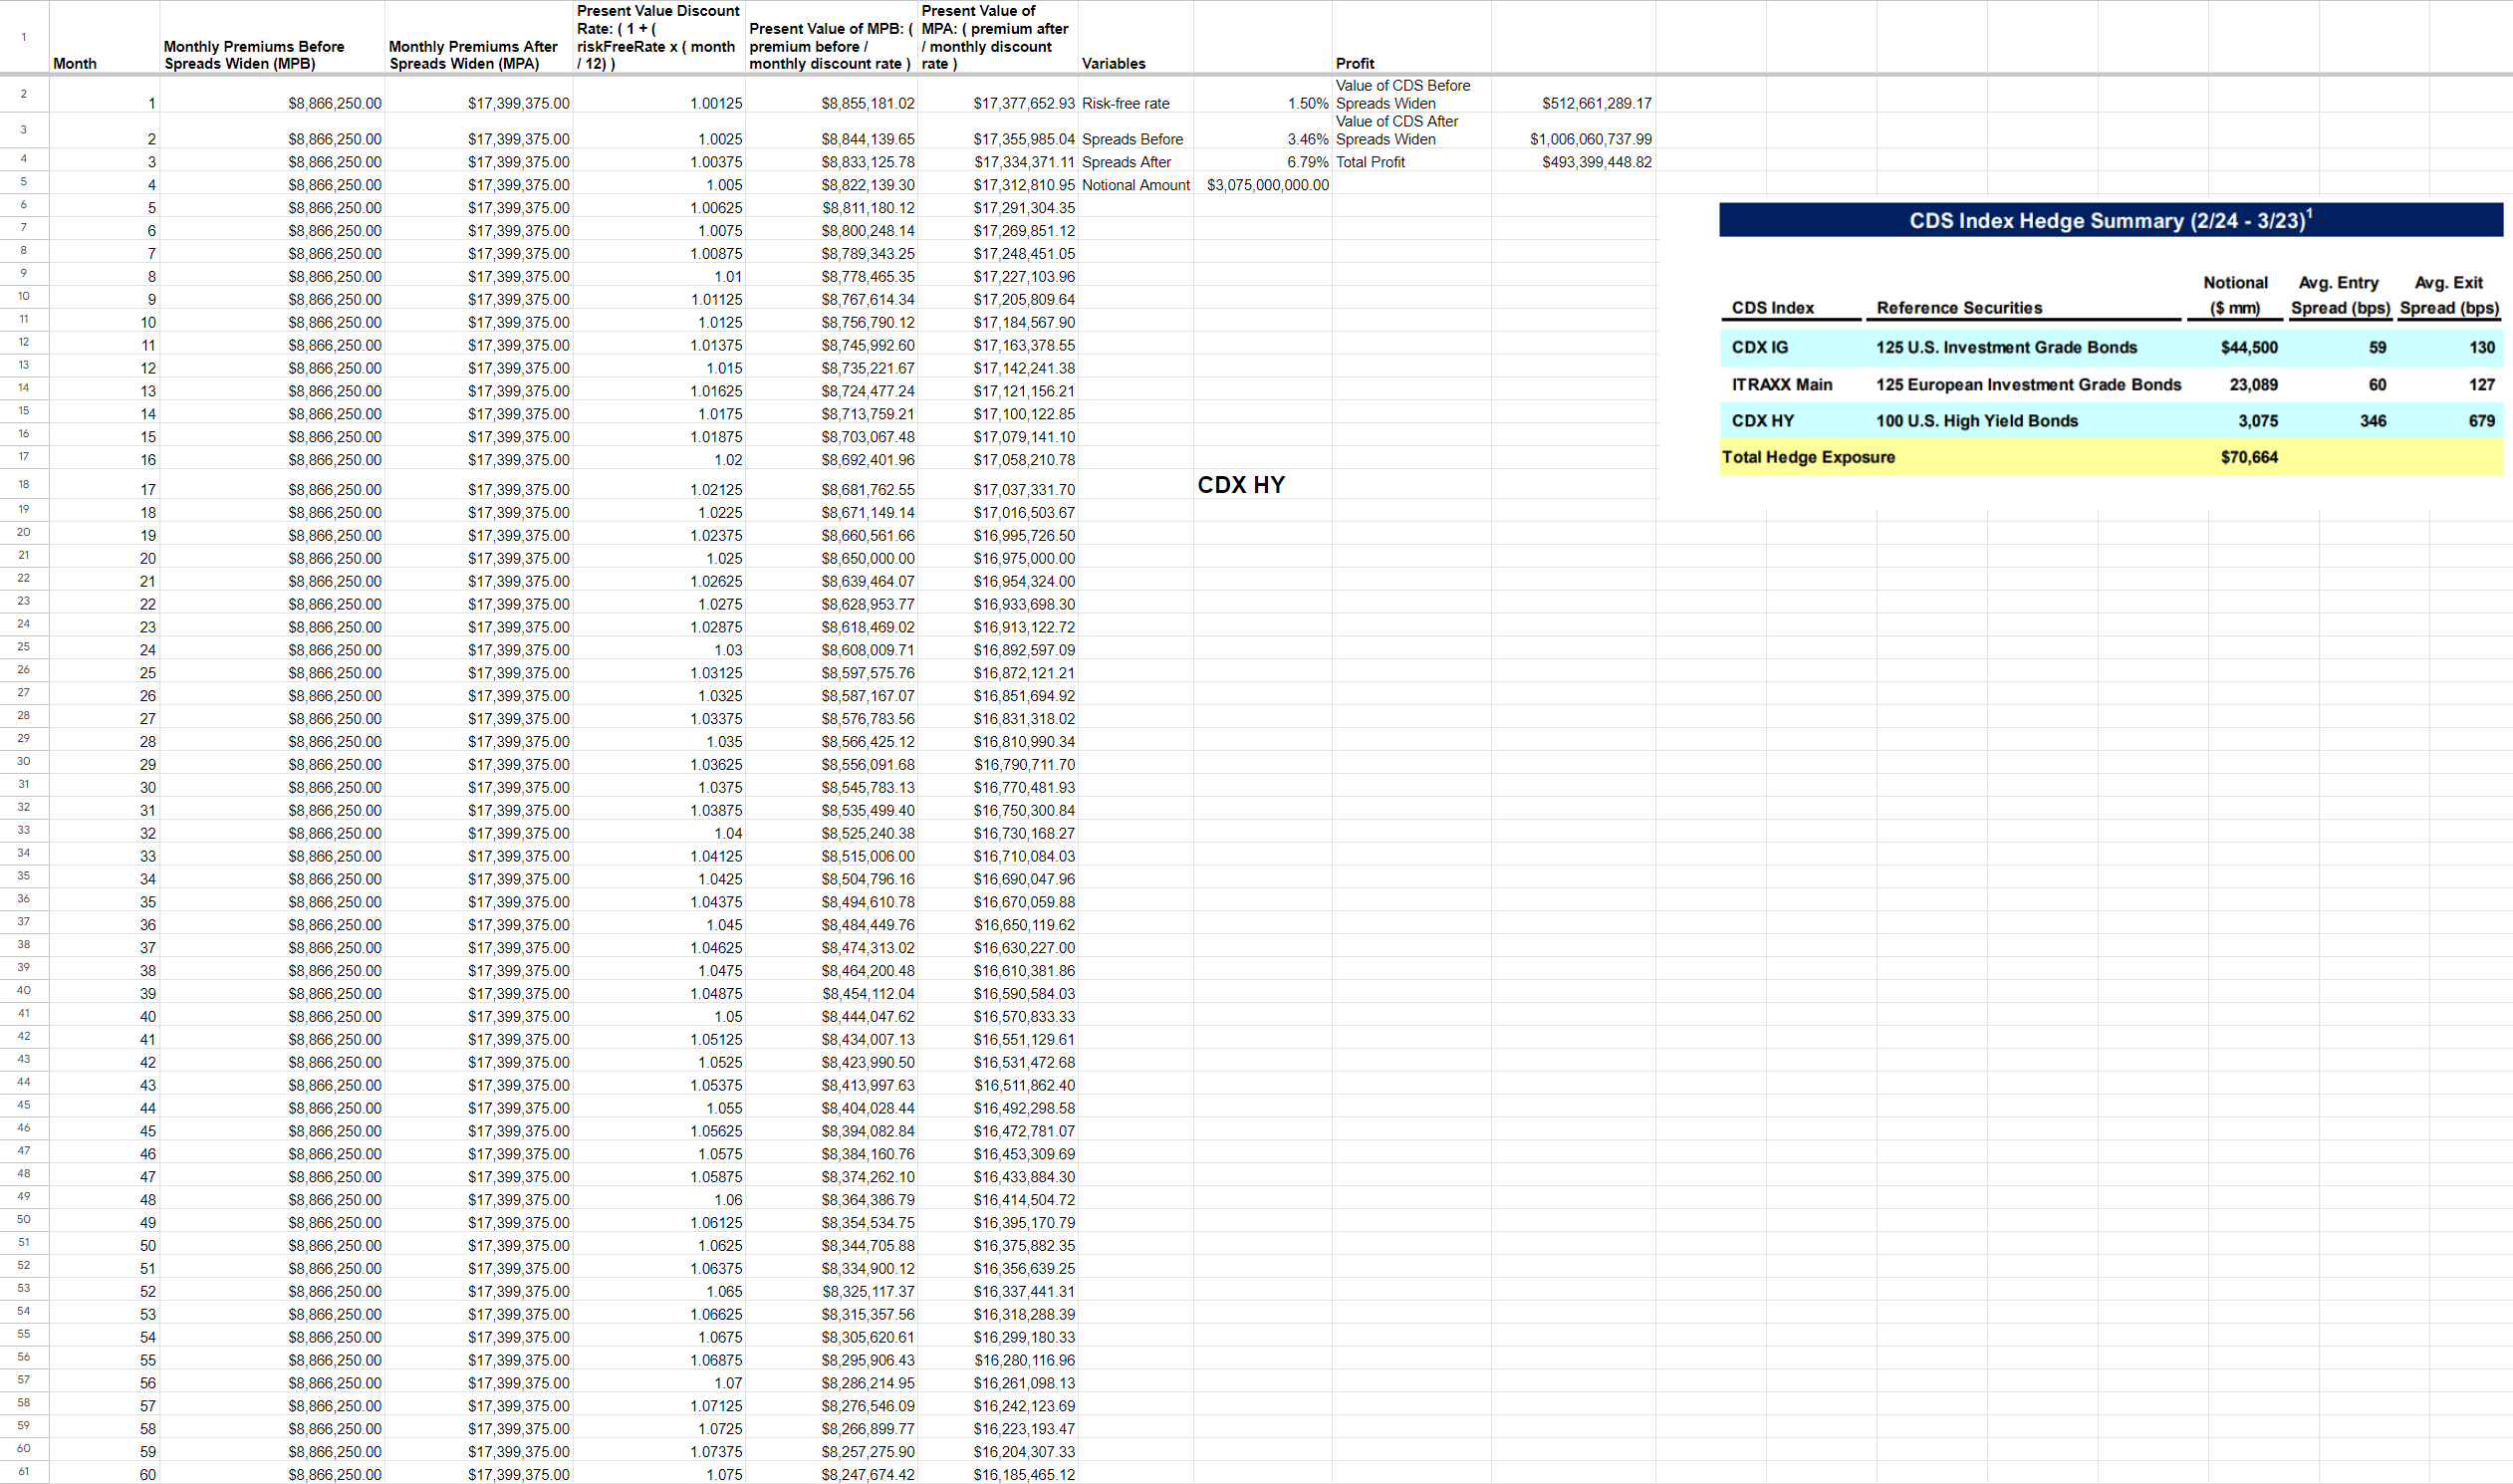Click 'Value of CDS Before Spreads Widen' label
The height and width of the screenshot is (1484, 2513).
point(1411,95)
